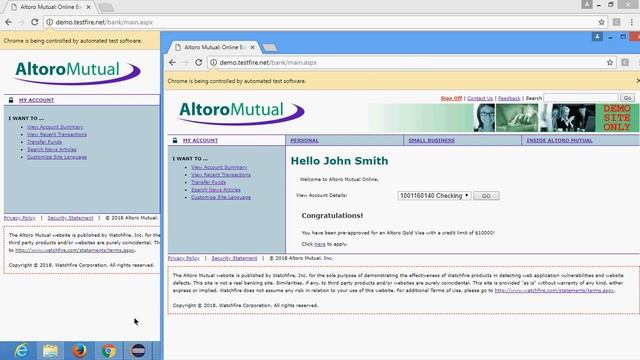
Task: Open View Account Summary in front window
Action: point(219,167)
